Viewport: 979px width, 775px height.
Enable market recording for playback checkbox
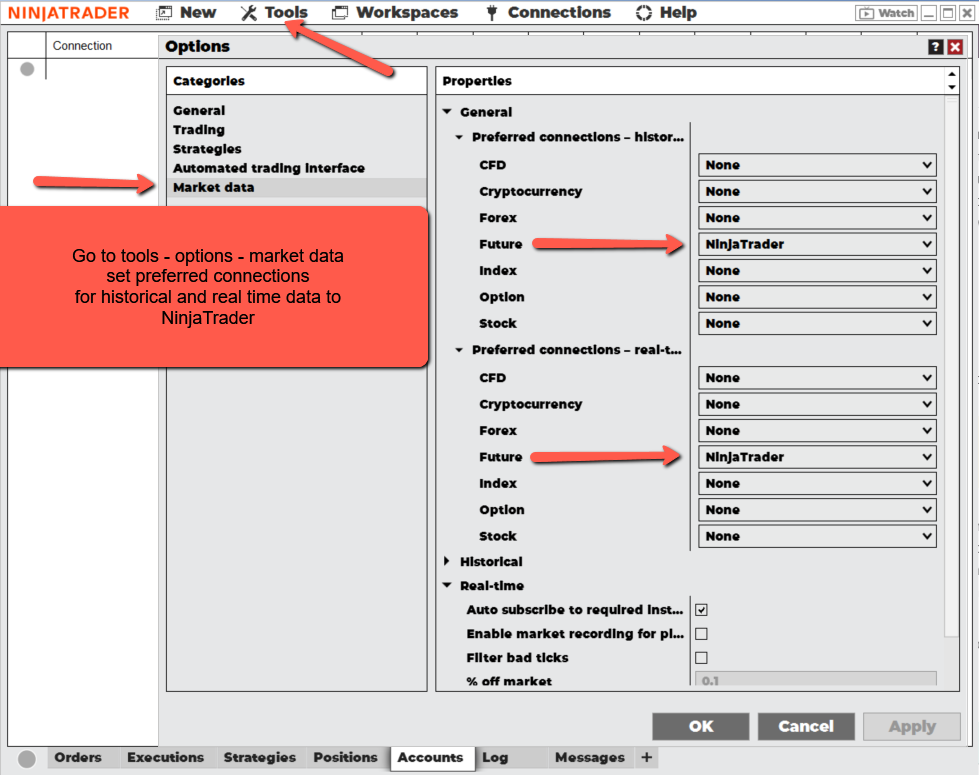[x=701, y=634]
